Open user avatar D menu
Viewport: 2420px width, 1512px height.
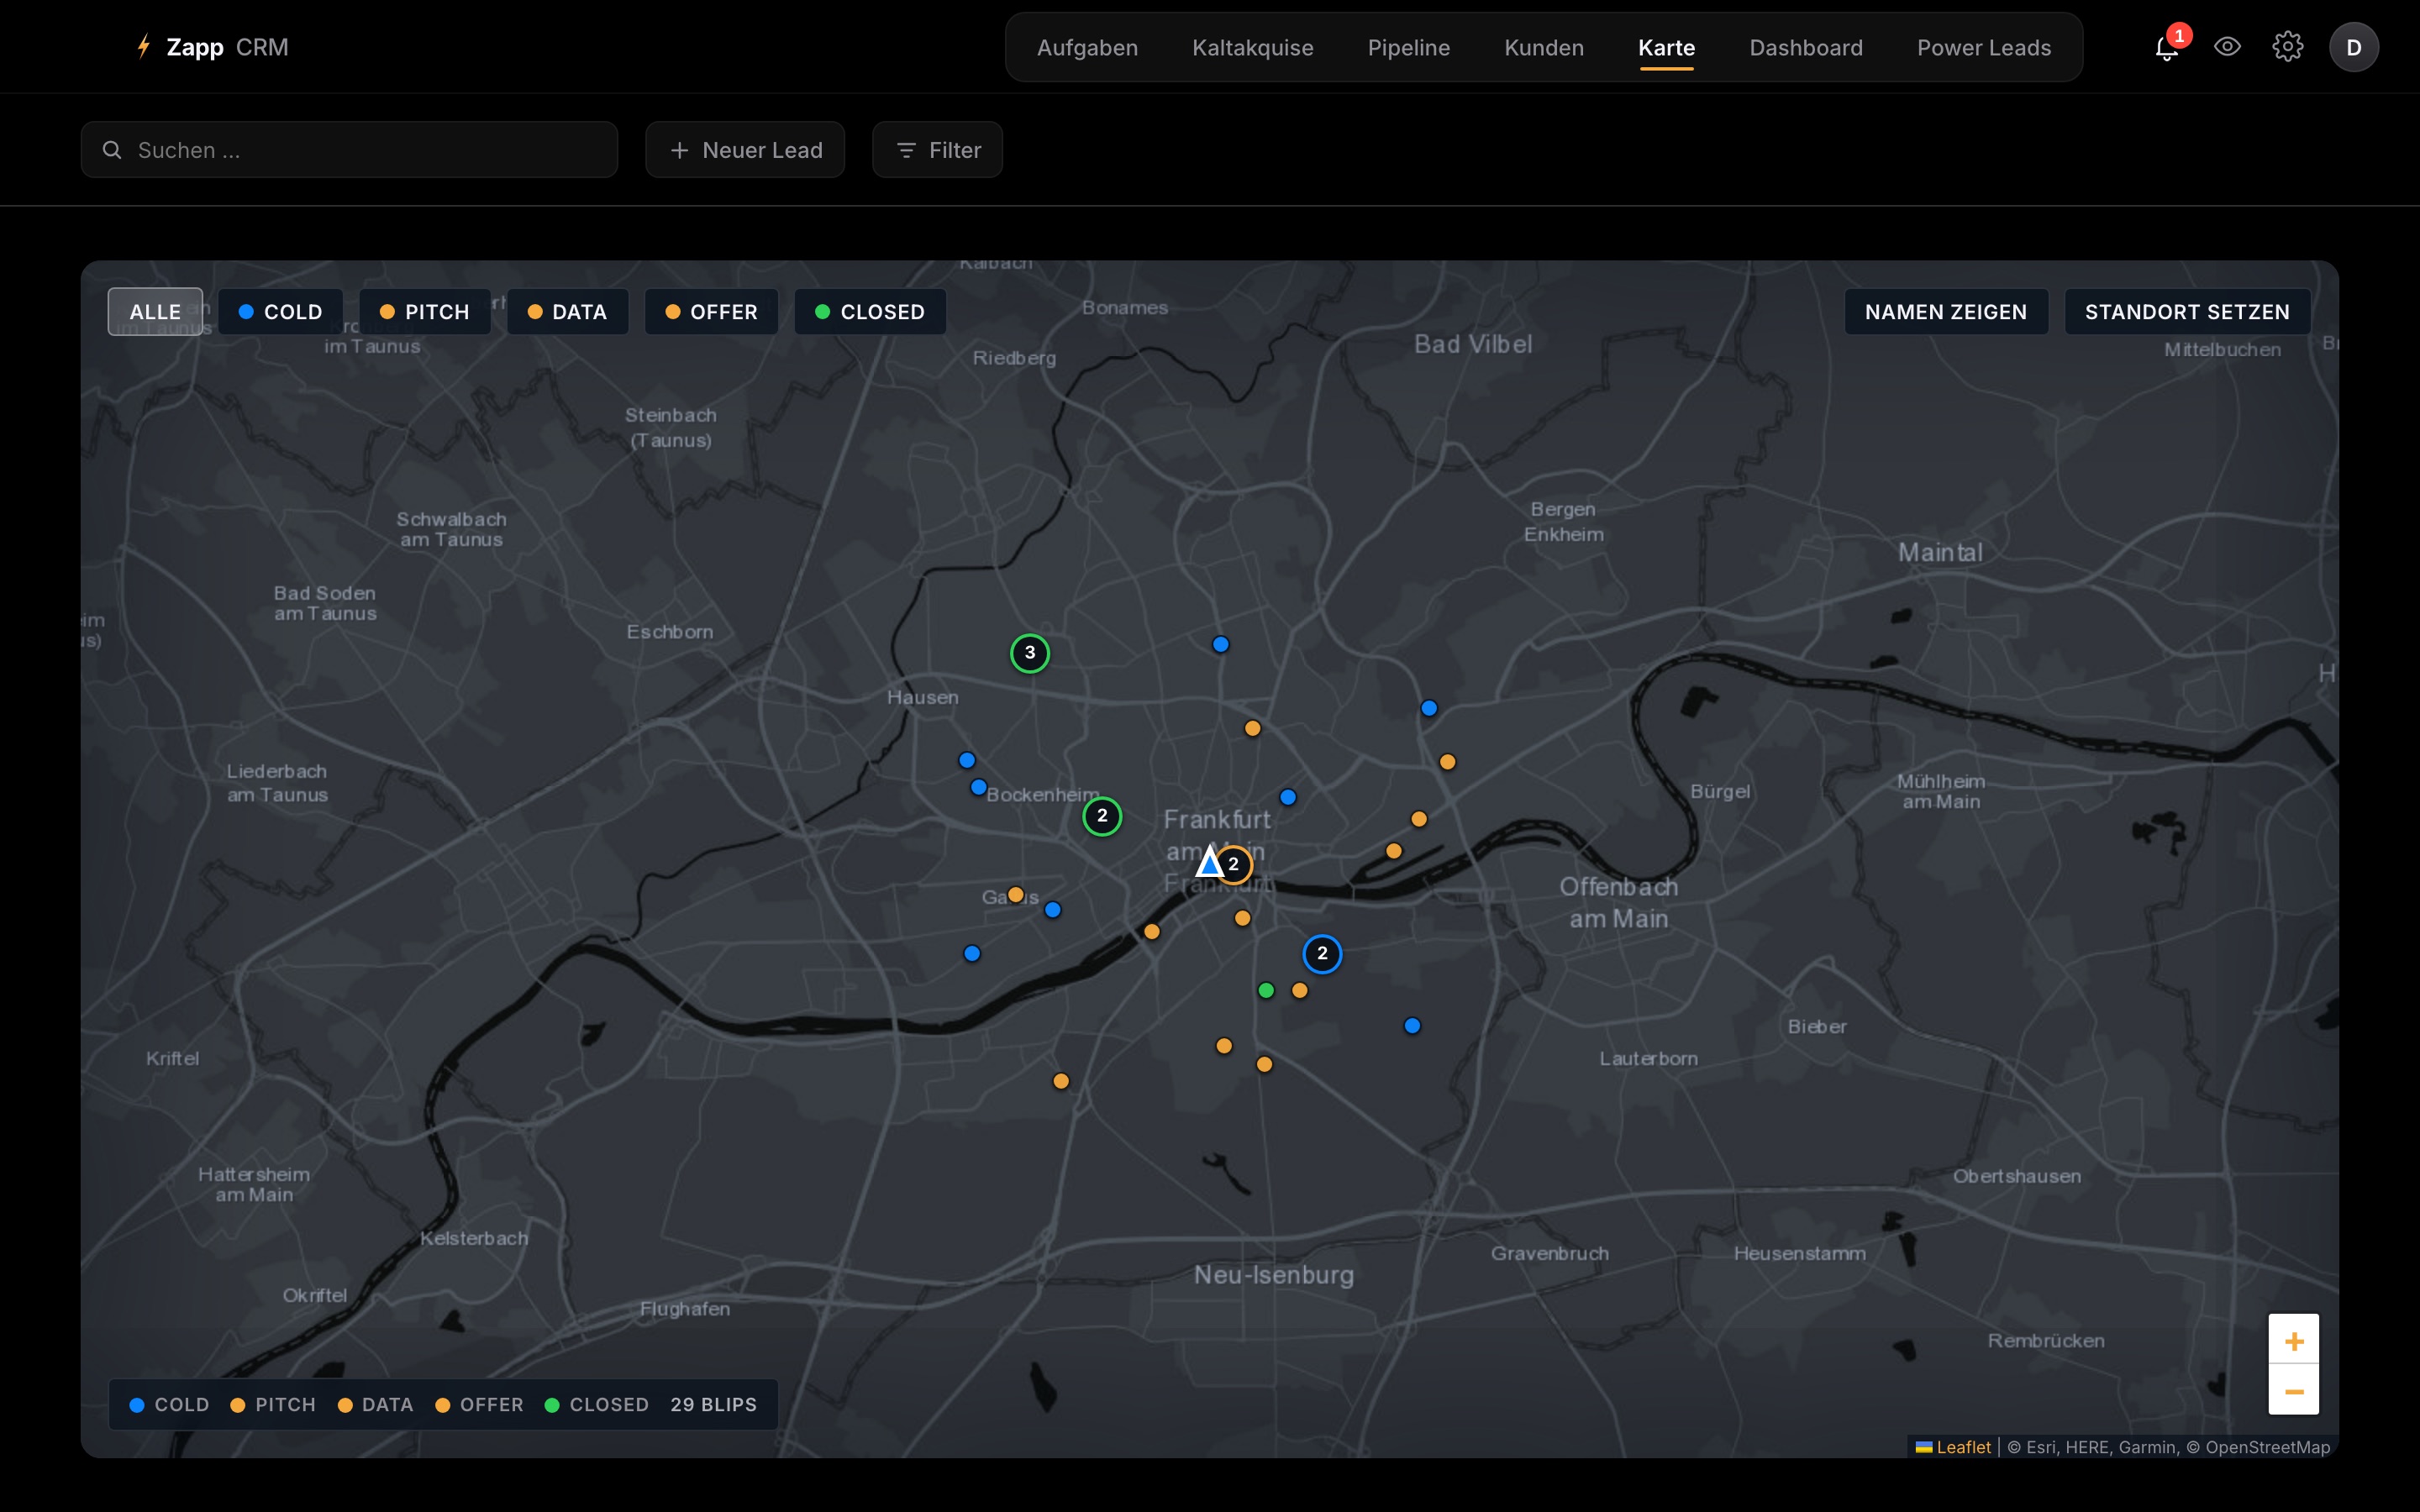click(x=2353, y=47)
